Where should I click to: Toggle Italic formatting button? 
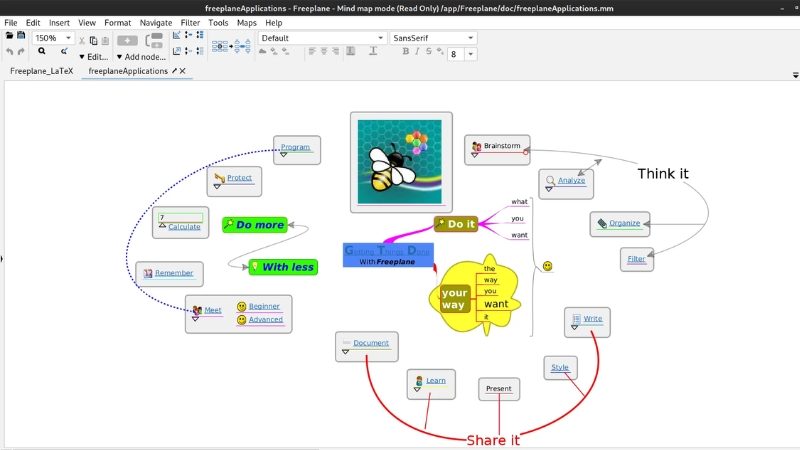click(x=419, y=52)
